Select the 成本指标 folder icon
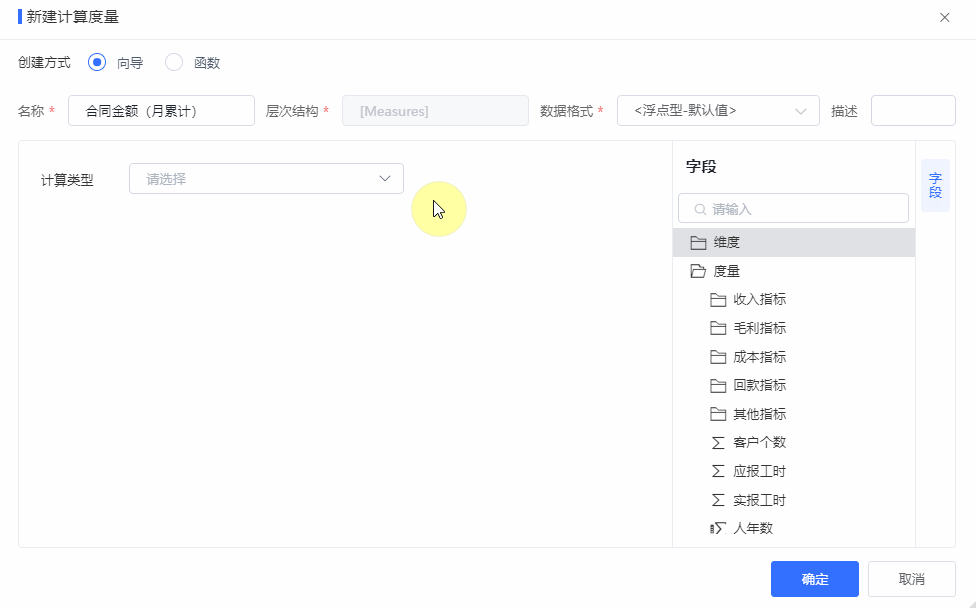The width and height of the screenshot is (976, 608). click(716, 356)
